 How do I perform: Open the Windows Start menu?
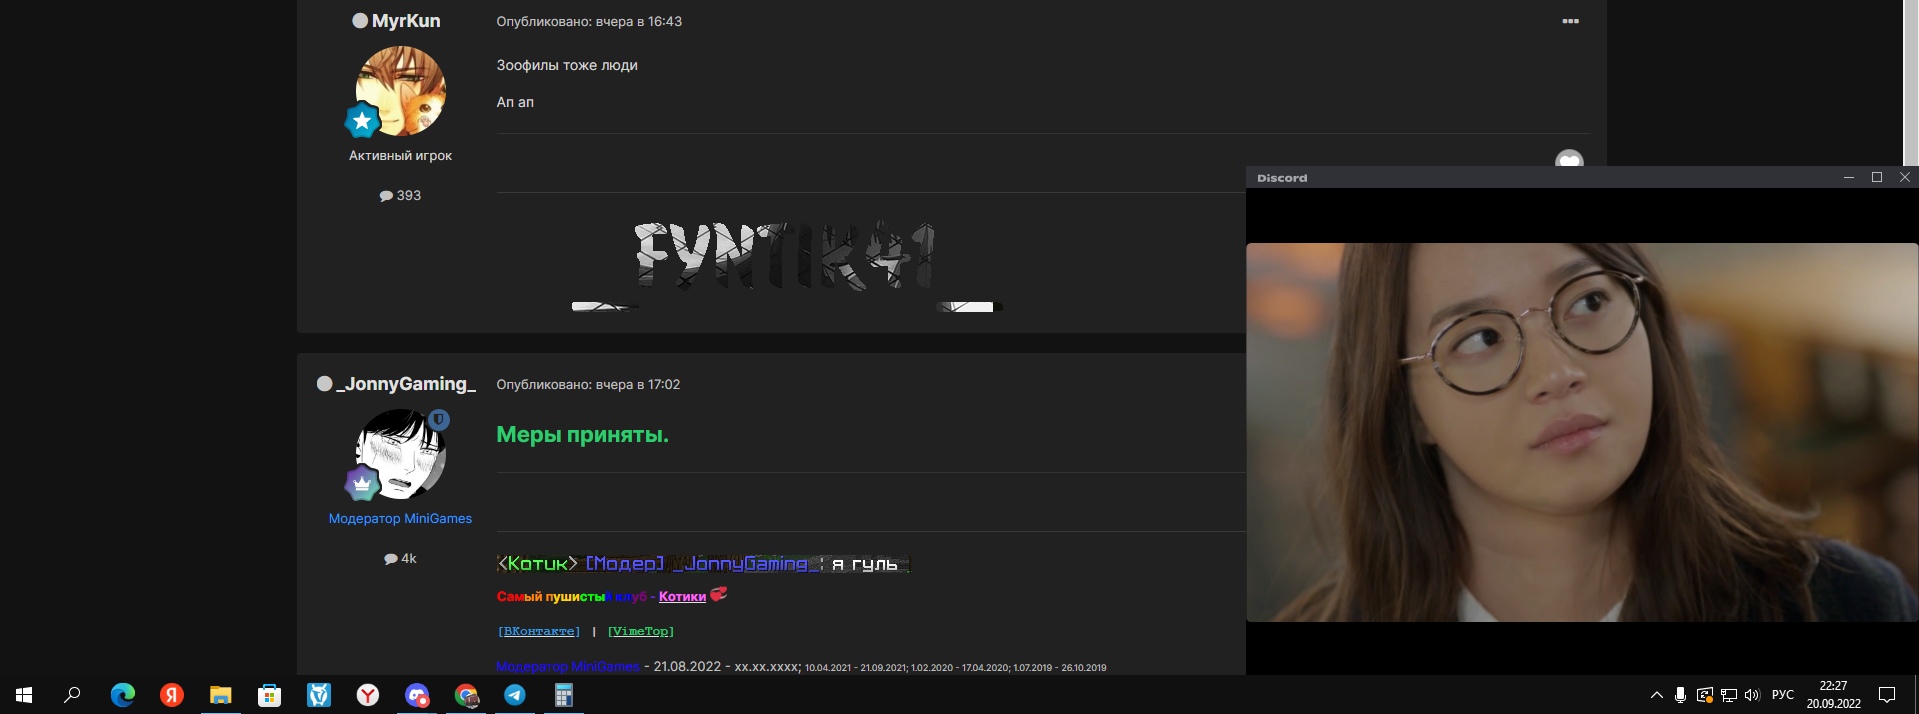pos(24,695)
